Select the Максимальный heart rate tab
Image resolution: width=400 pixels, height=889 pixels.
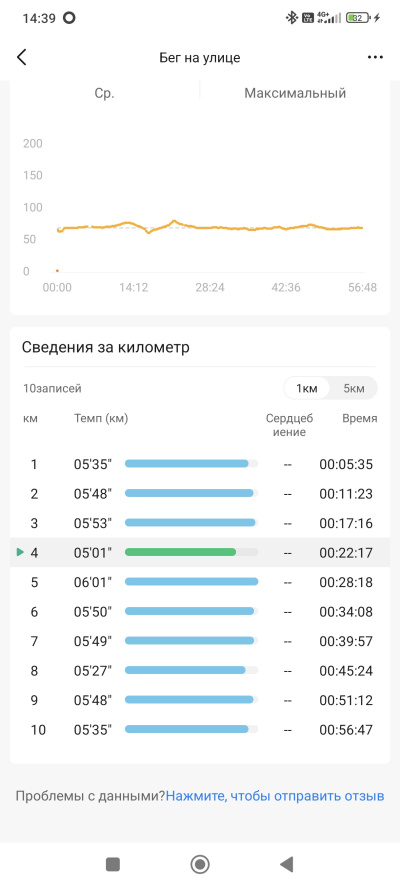pos(295,94)
